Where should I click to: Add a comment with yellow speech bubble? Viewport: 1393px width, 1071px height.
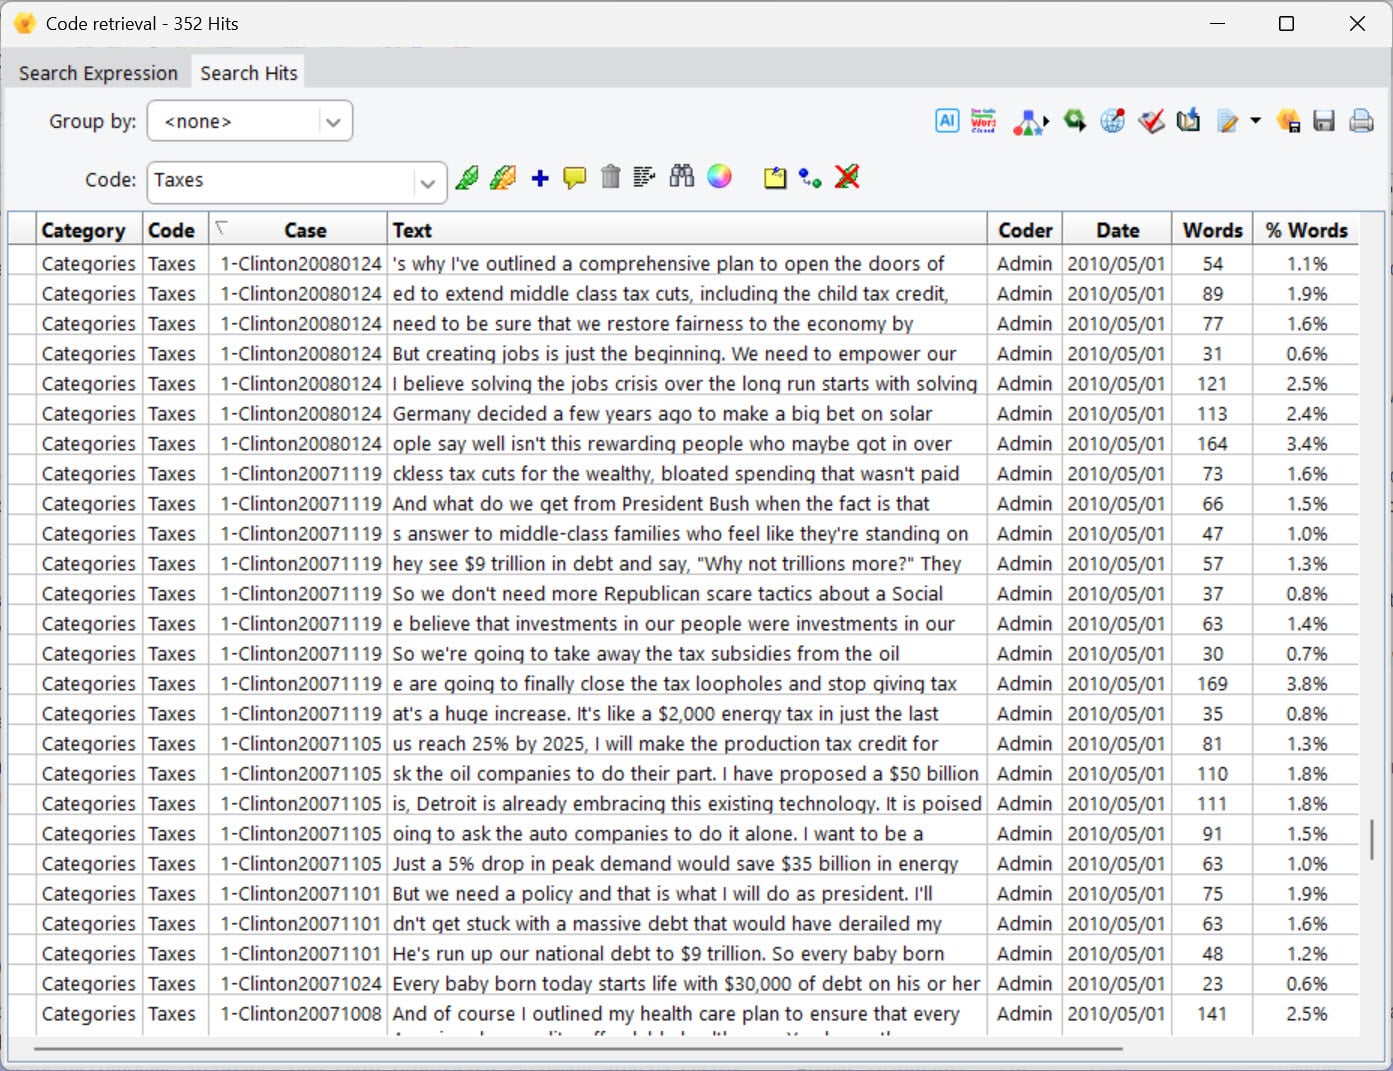pos(574,178)
